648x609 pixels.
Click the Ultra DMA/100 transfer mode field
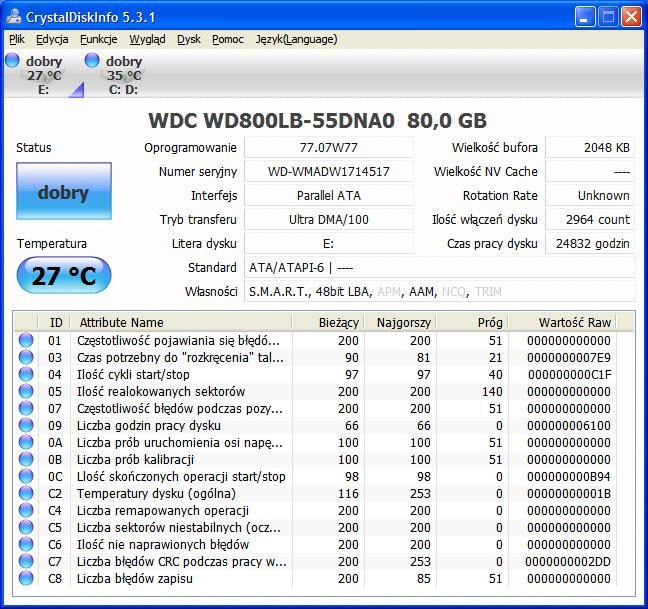(x=329, y=219)
